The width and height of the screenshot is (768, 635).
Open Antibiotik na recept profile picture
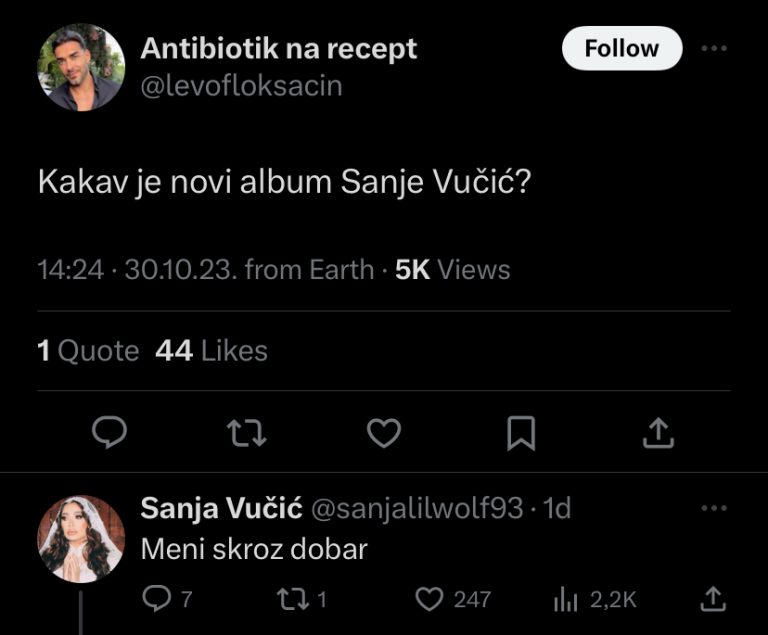pyautogui.click(x=81, y=67)
